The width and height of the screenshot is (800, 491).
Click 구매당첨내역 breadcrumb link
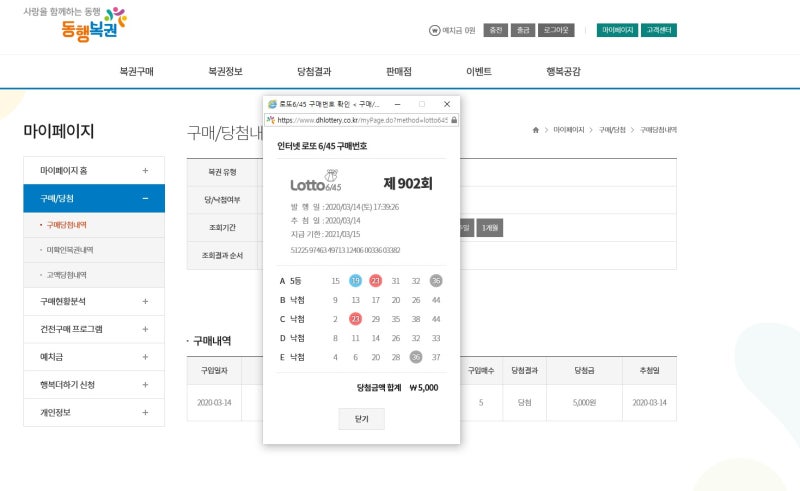[658, 130]
